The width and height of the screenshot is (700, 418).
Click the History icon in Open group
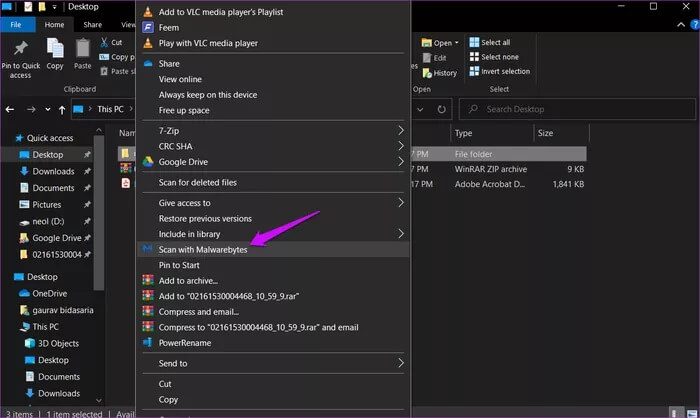coord(427,73)
